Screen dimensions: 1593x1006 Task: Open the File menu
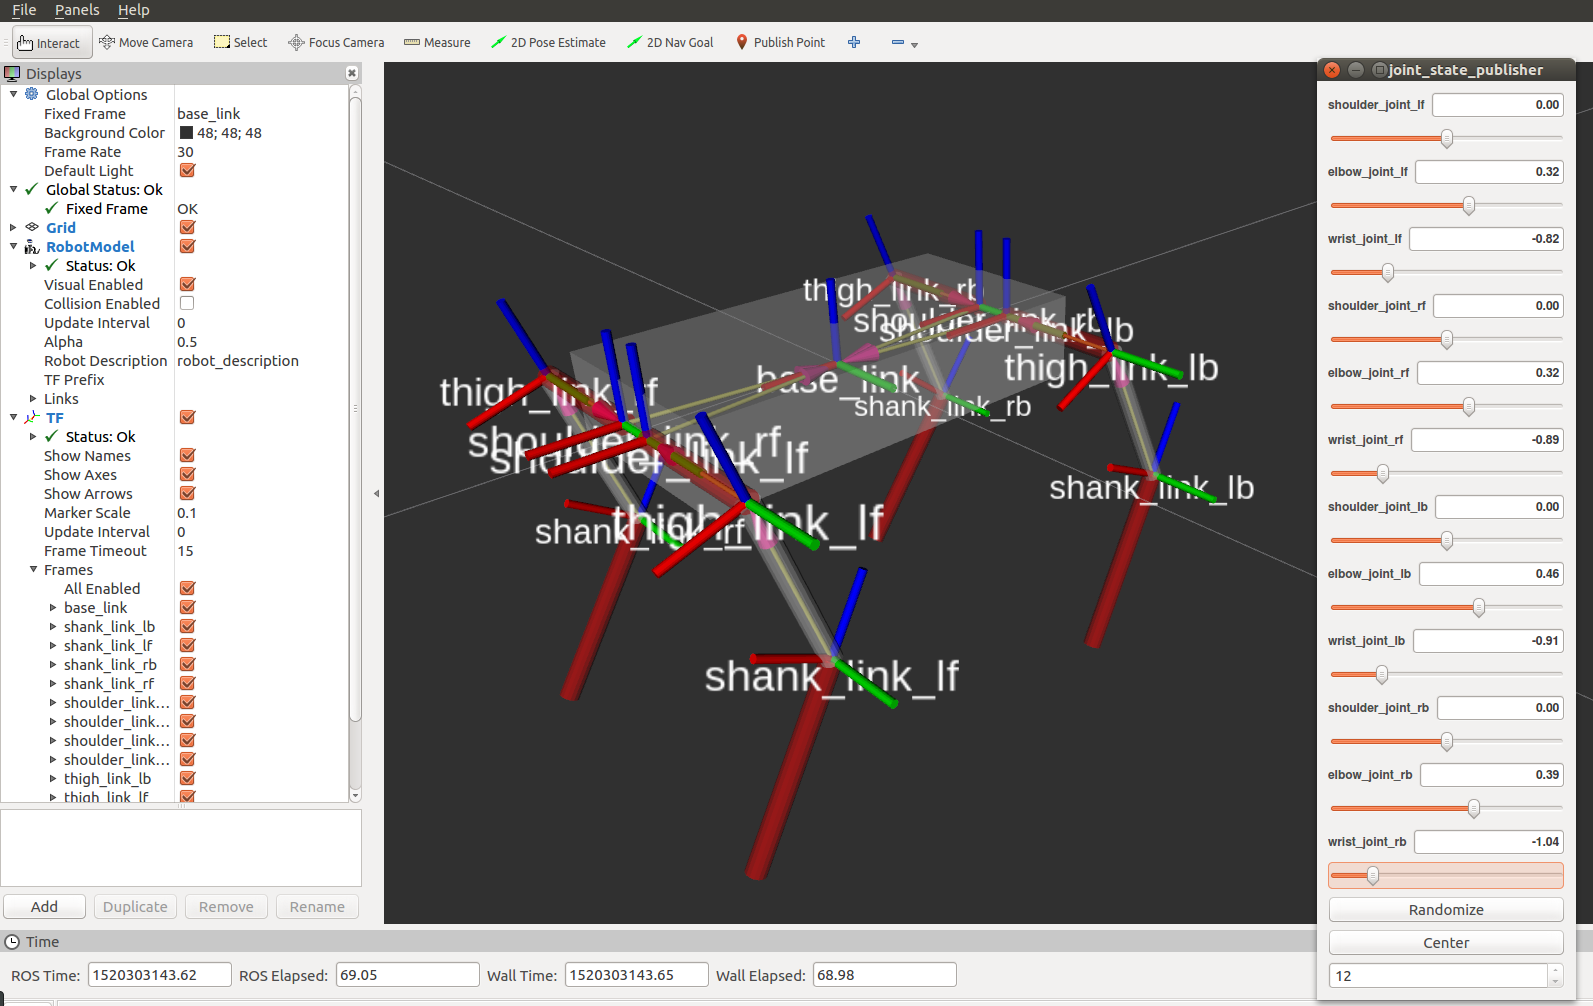pos(24,10)
